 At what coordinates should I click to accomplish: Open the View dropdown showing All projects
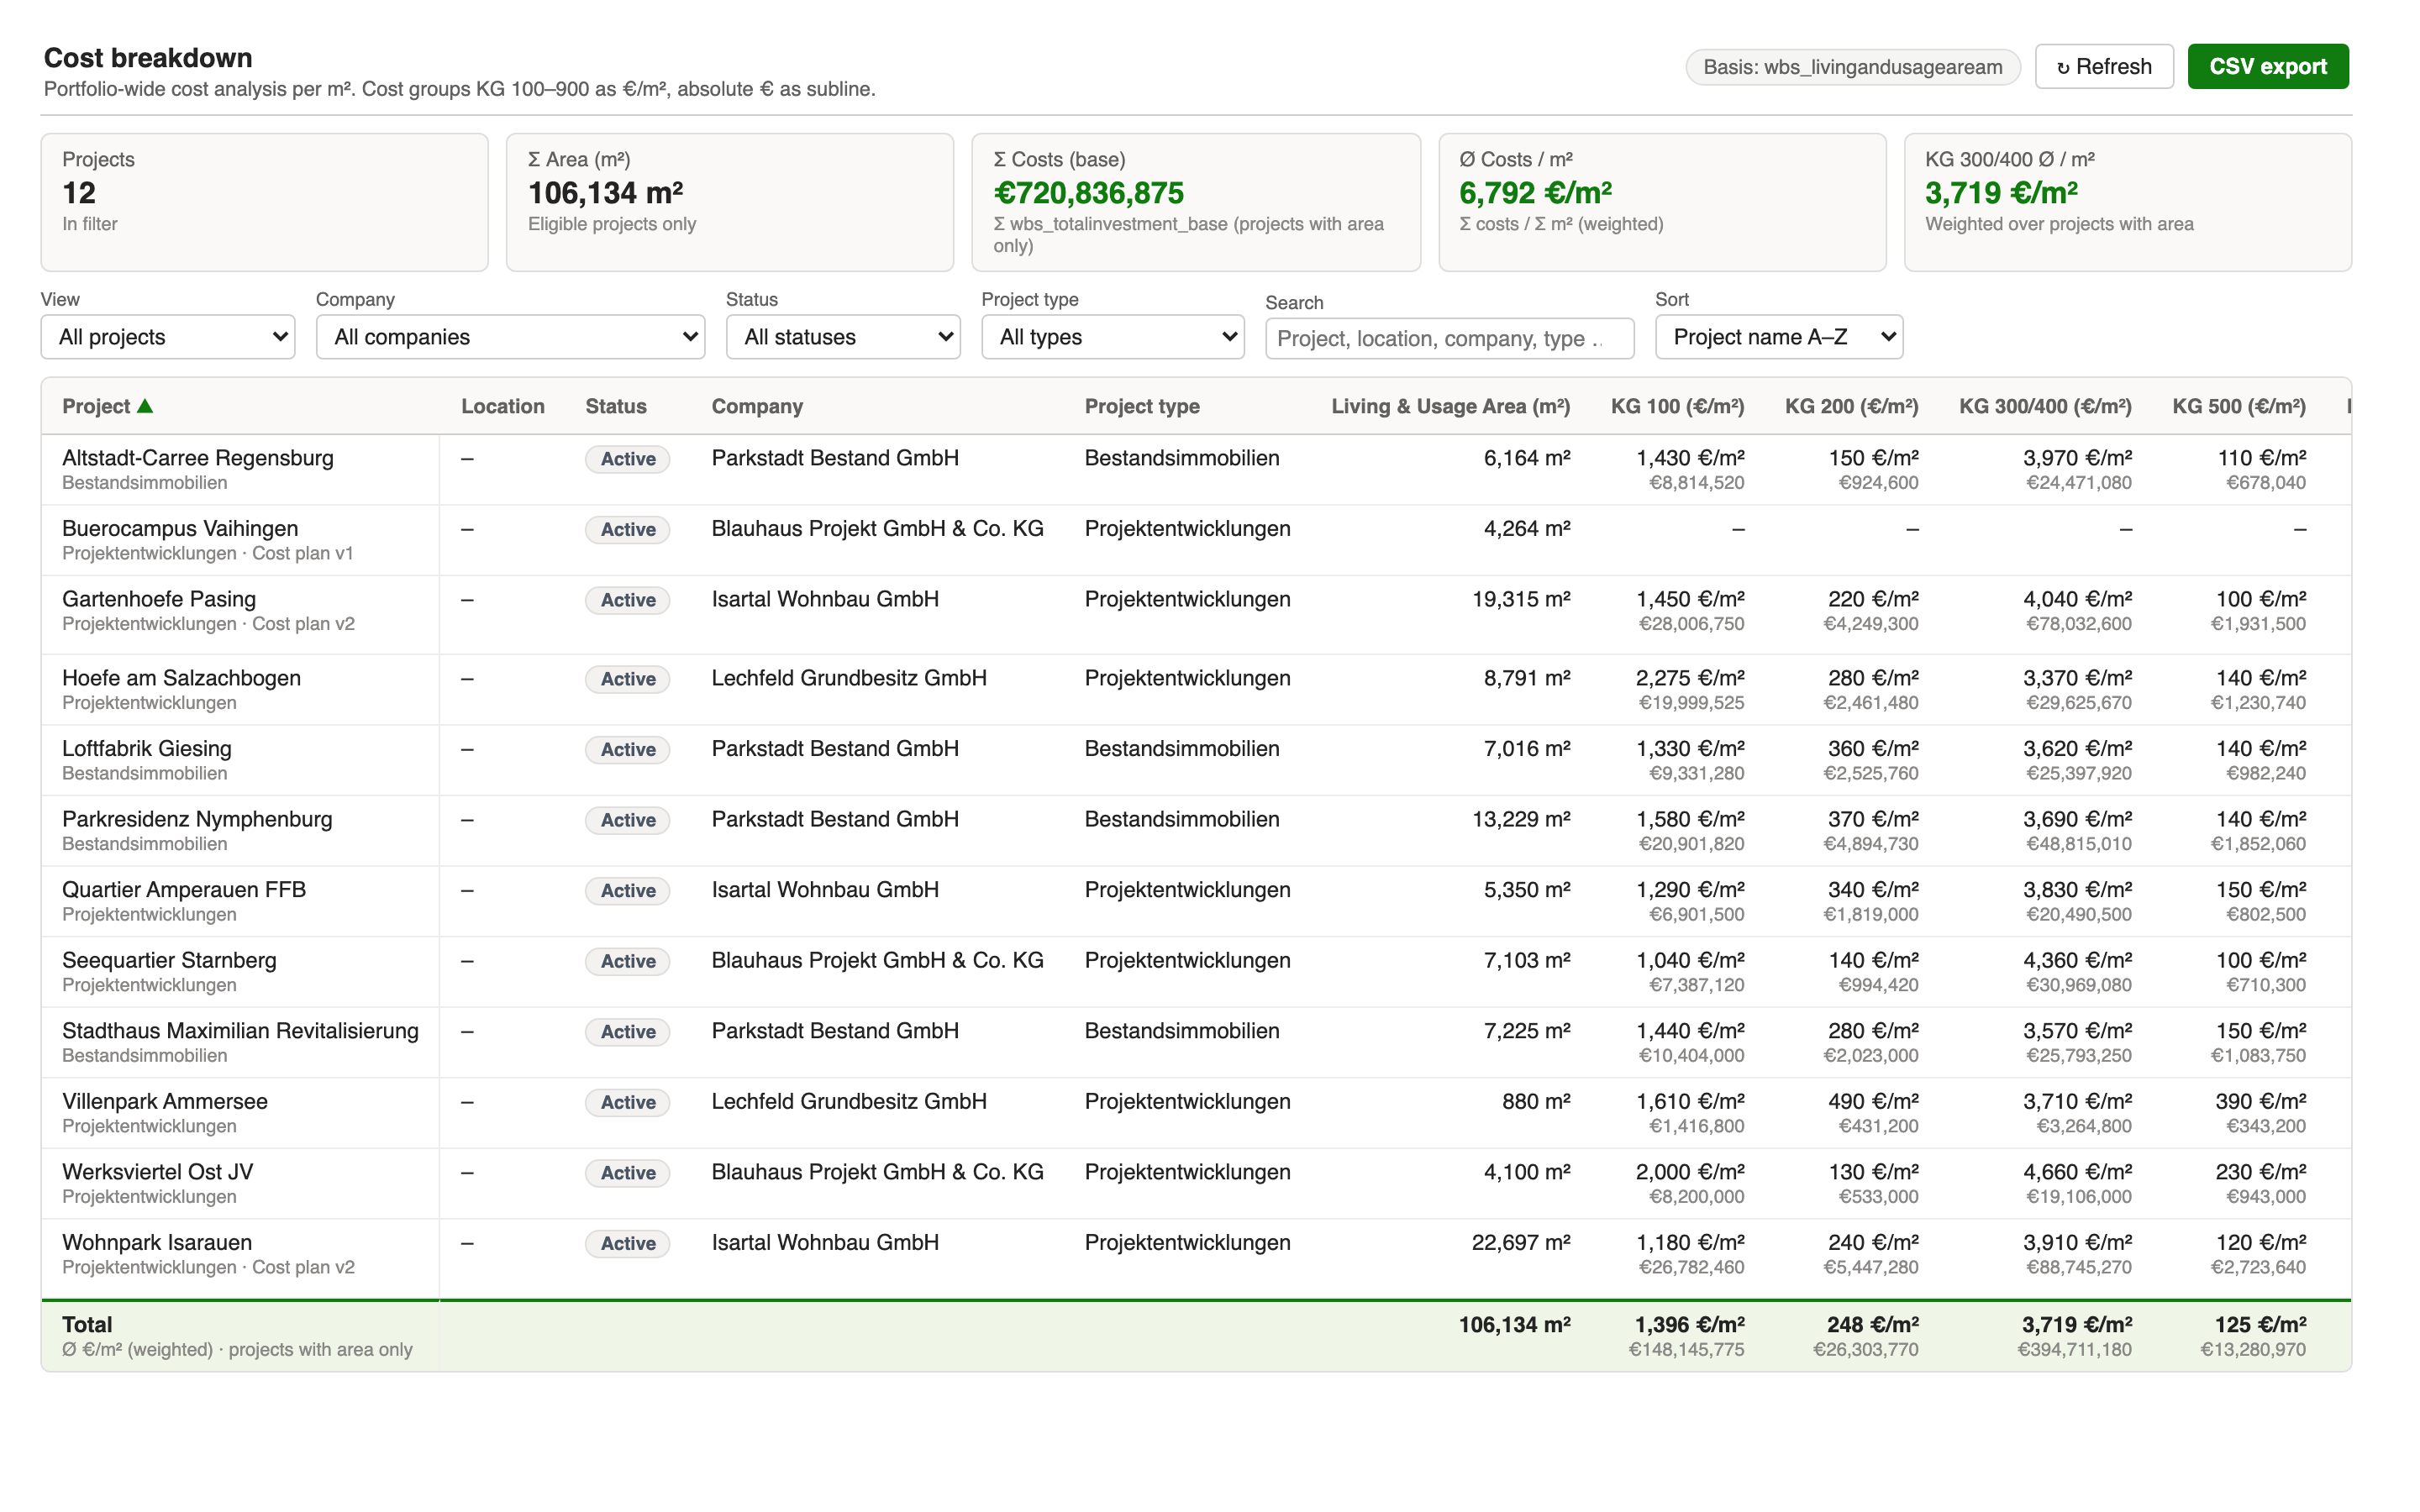click(x=168, y=337)
